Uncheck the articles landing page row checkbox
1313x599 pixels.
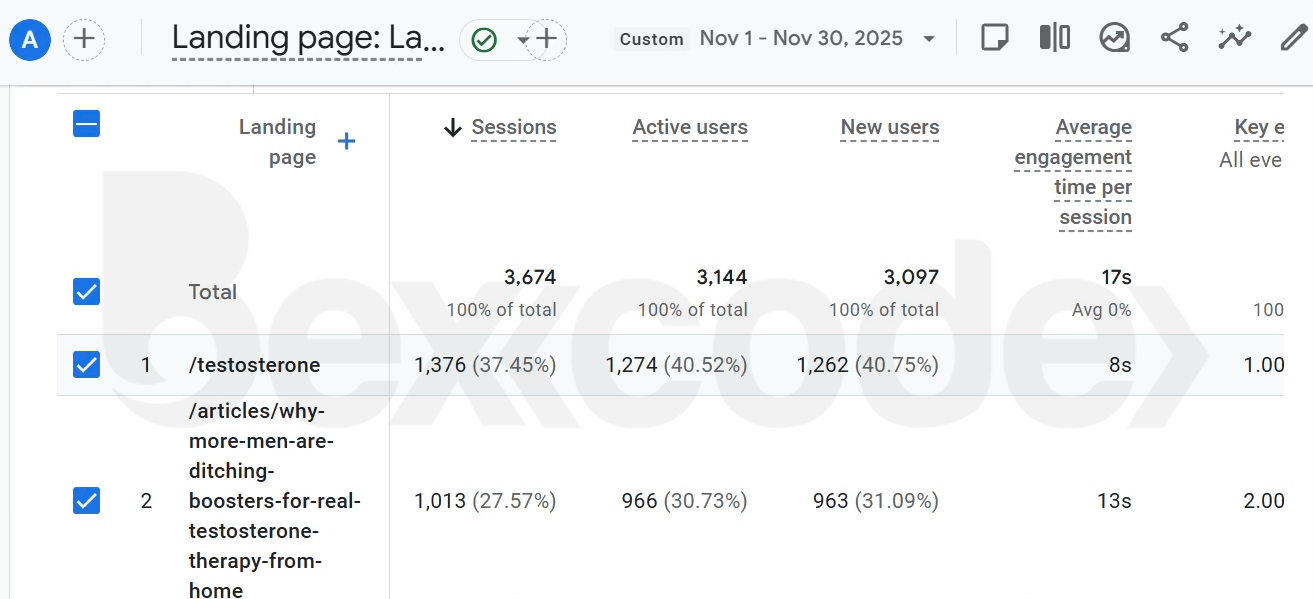click(86, 500)
